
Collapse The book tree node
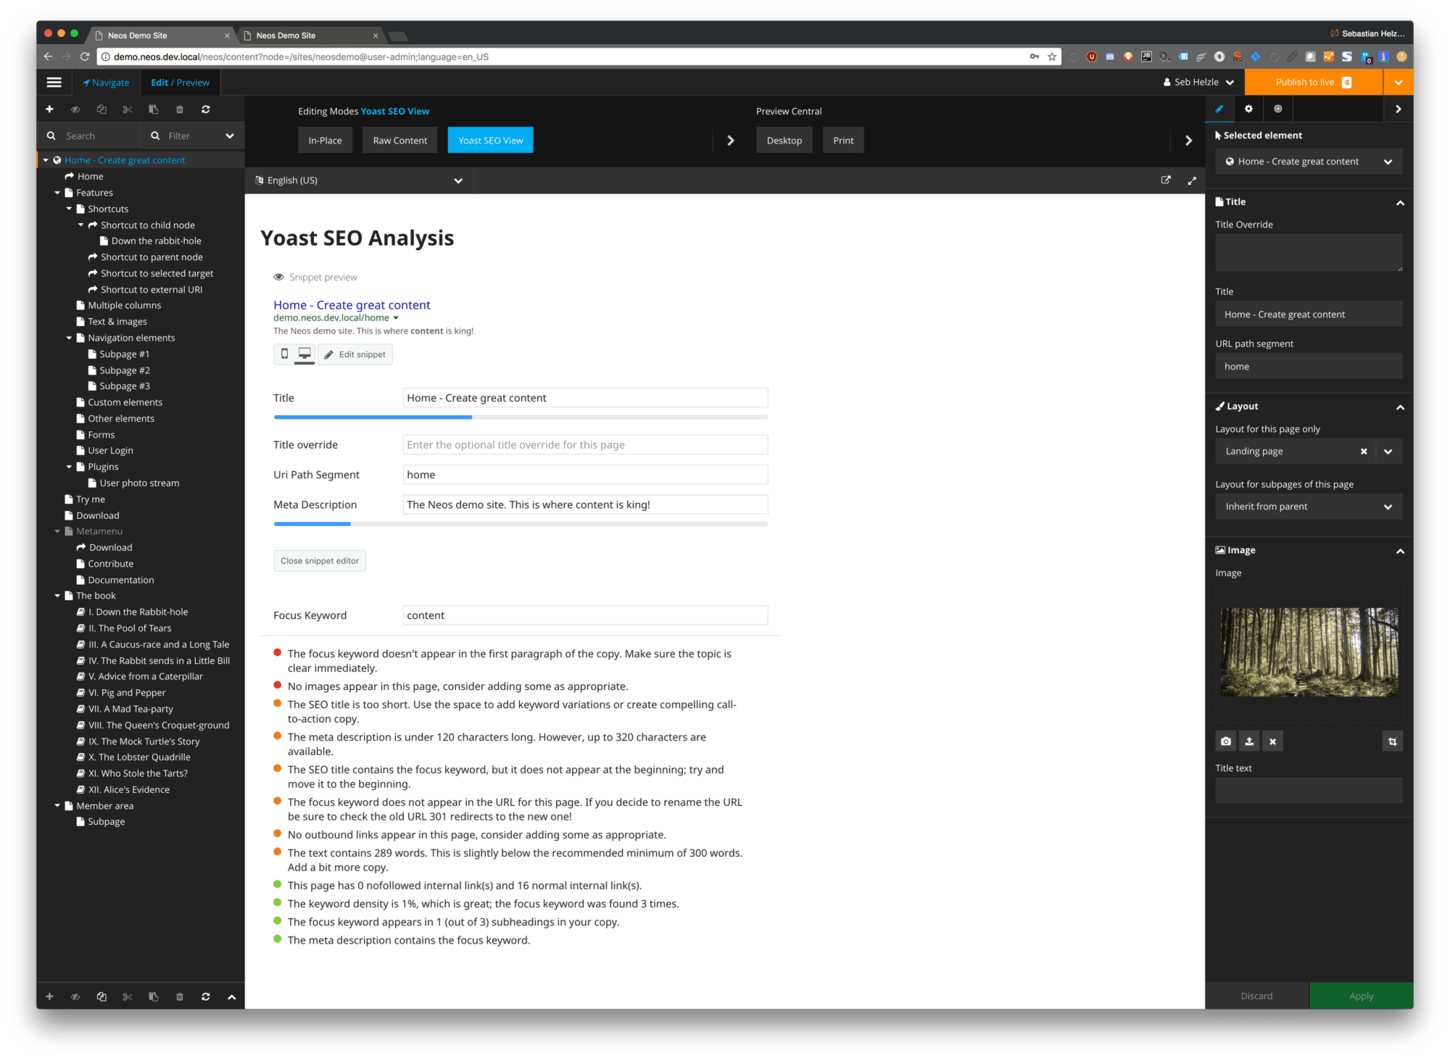coord(57,596)
